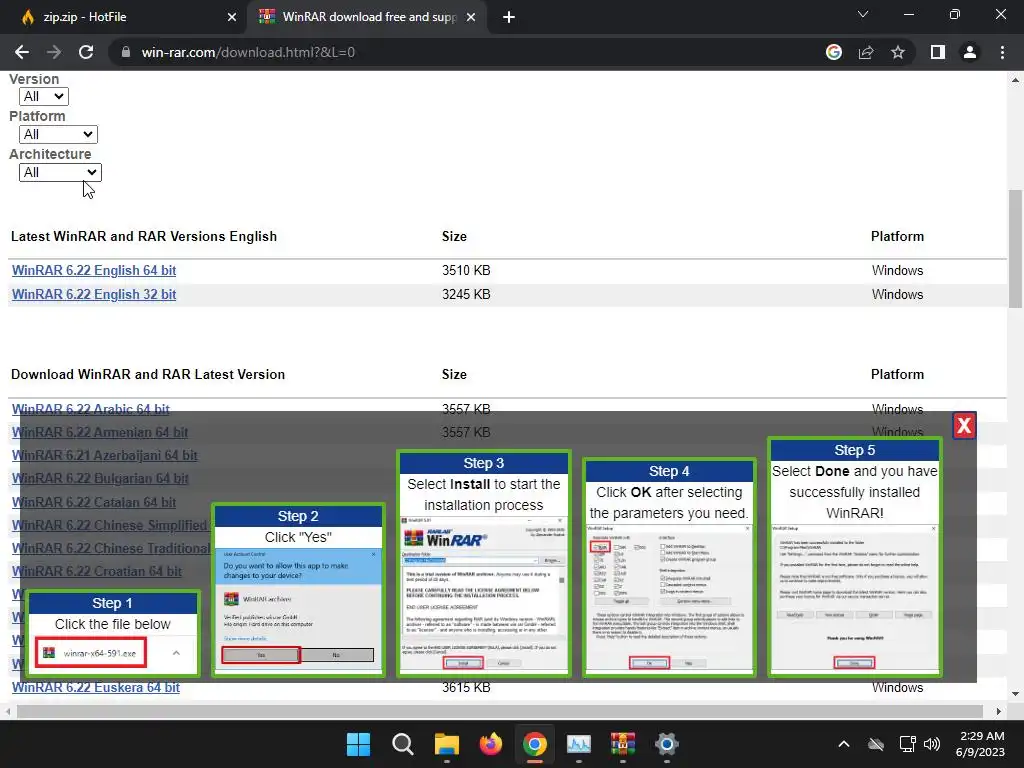This screenshot has width=1024, height=768.
Task: Launch Firefox from the taskbar
Action: pos(490,744)
